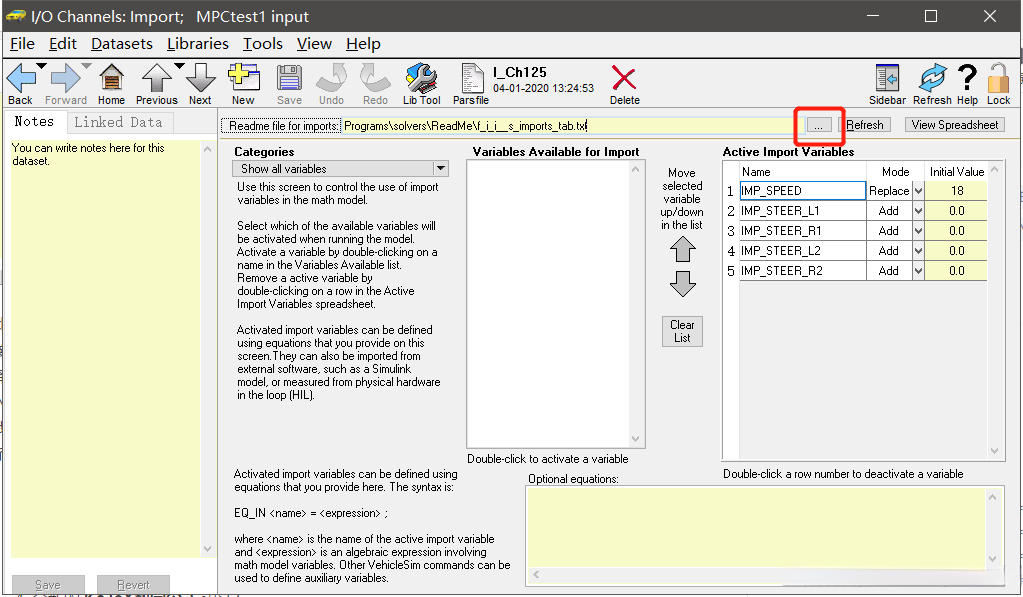1023x597 pixels.
Task: Open Mode dropdown for IMP_SPEED
Action: tap(918, 191)
